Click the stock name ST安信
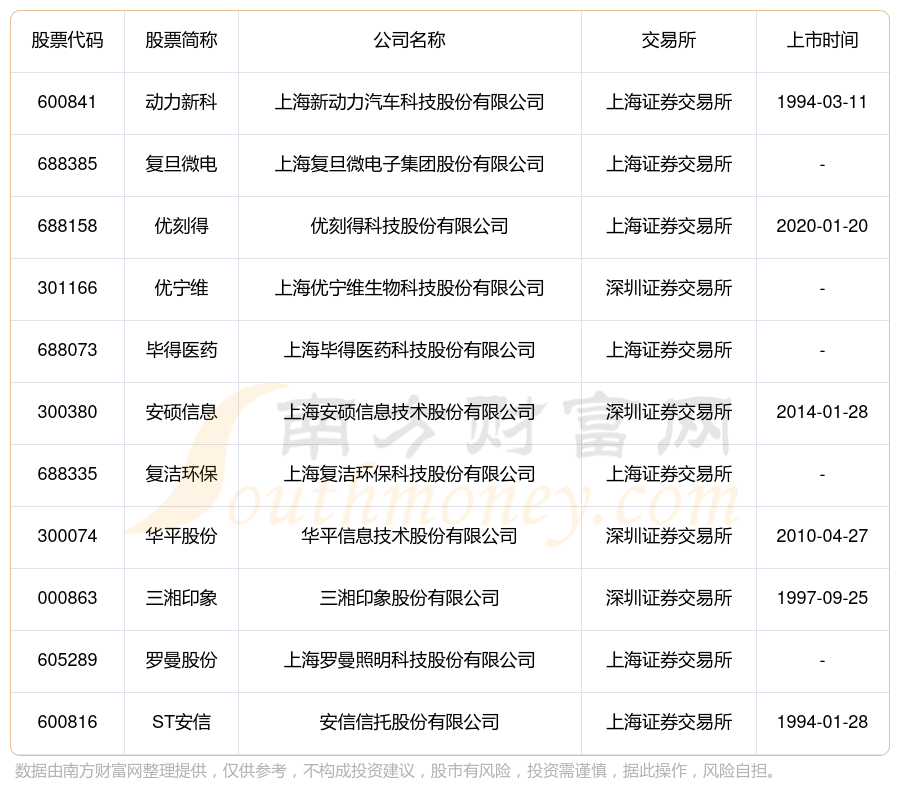The height and width of the screenshot is (800, 900). tap(181, 722)
